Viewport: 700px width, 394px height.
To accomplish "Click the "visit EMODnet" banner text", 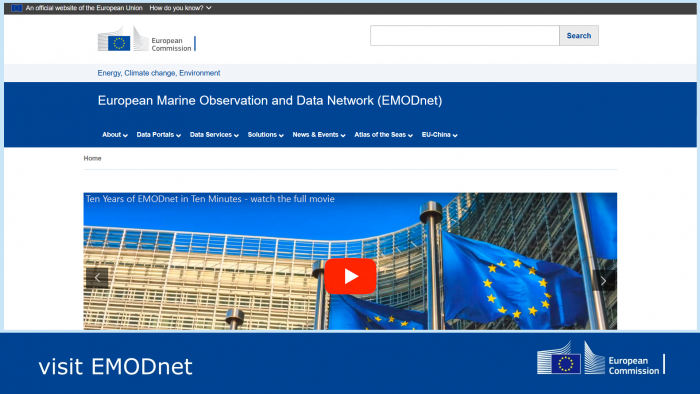I will click(x=115, y=367).
